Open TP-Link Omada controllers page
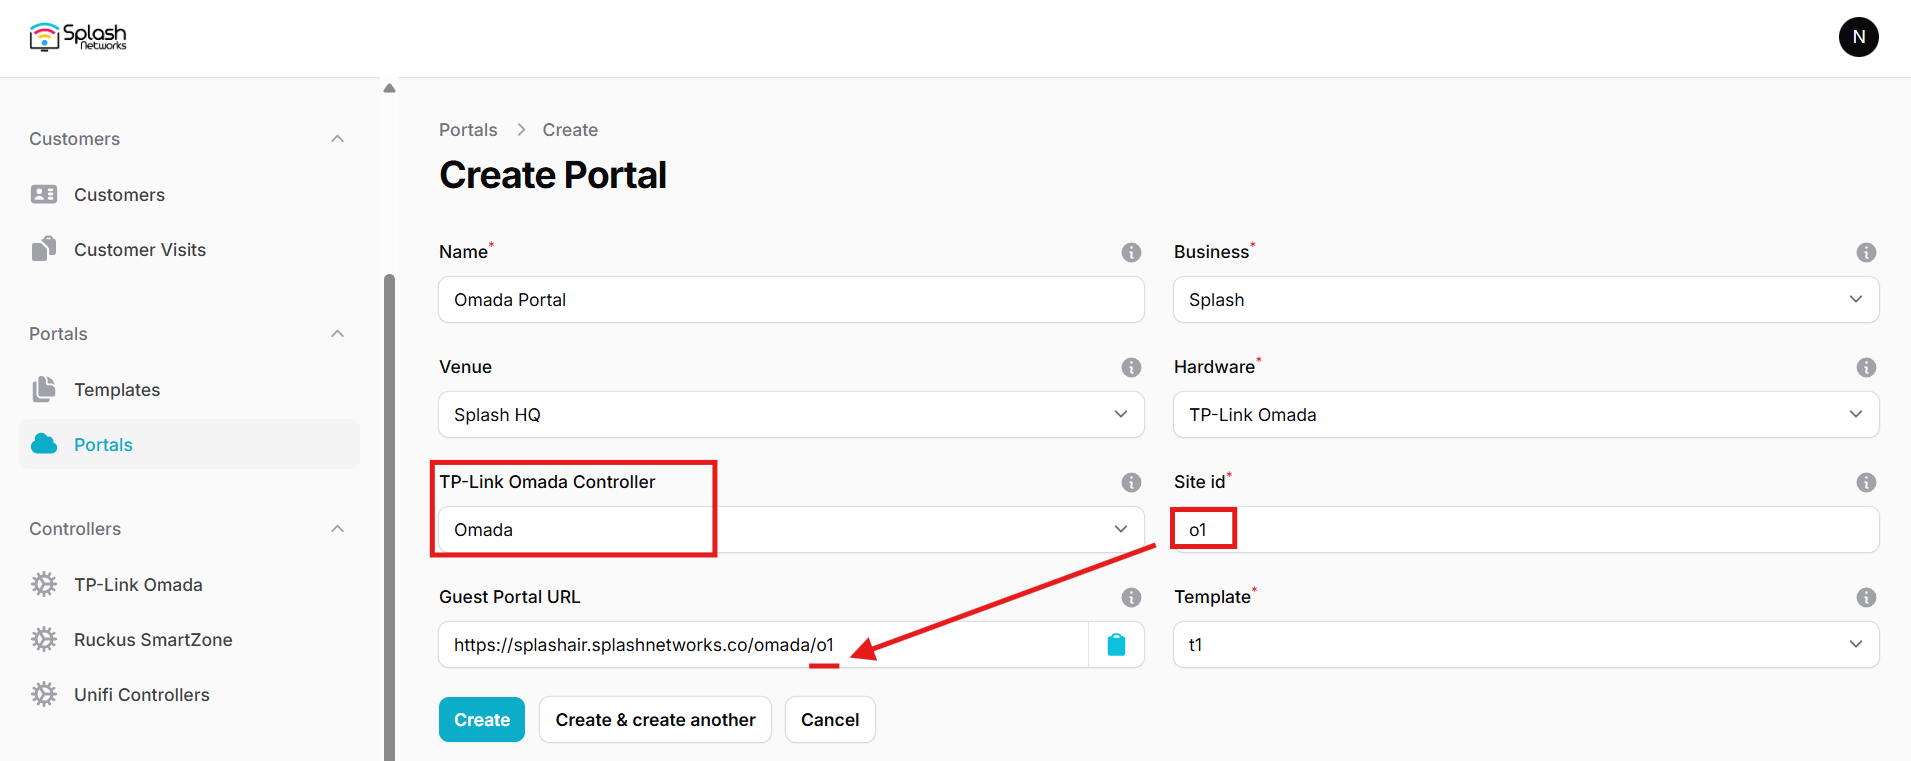This screenshot has height=761, width=1911. (x=190, y=584)
